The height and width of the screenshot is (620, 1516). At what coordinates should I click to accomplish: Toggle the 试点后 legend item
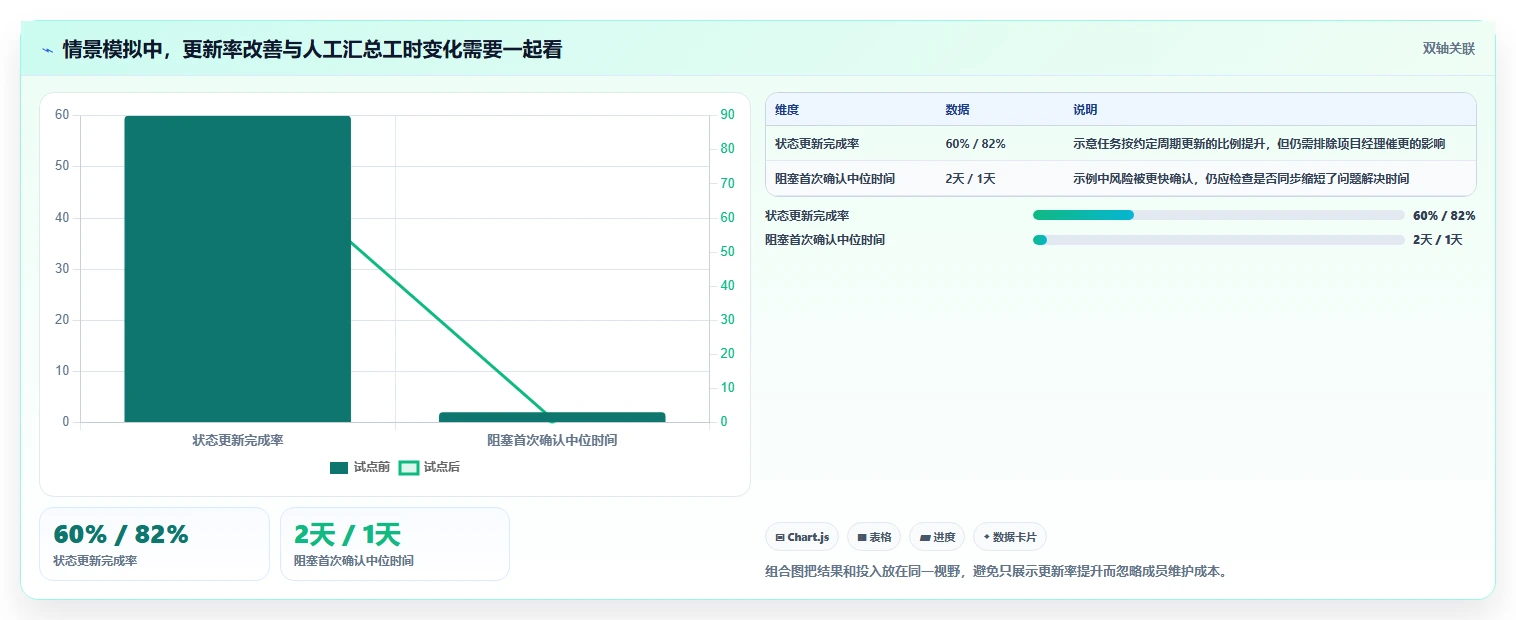[x=429, y=467]
